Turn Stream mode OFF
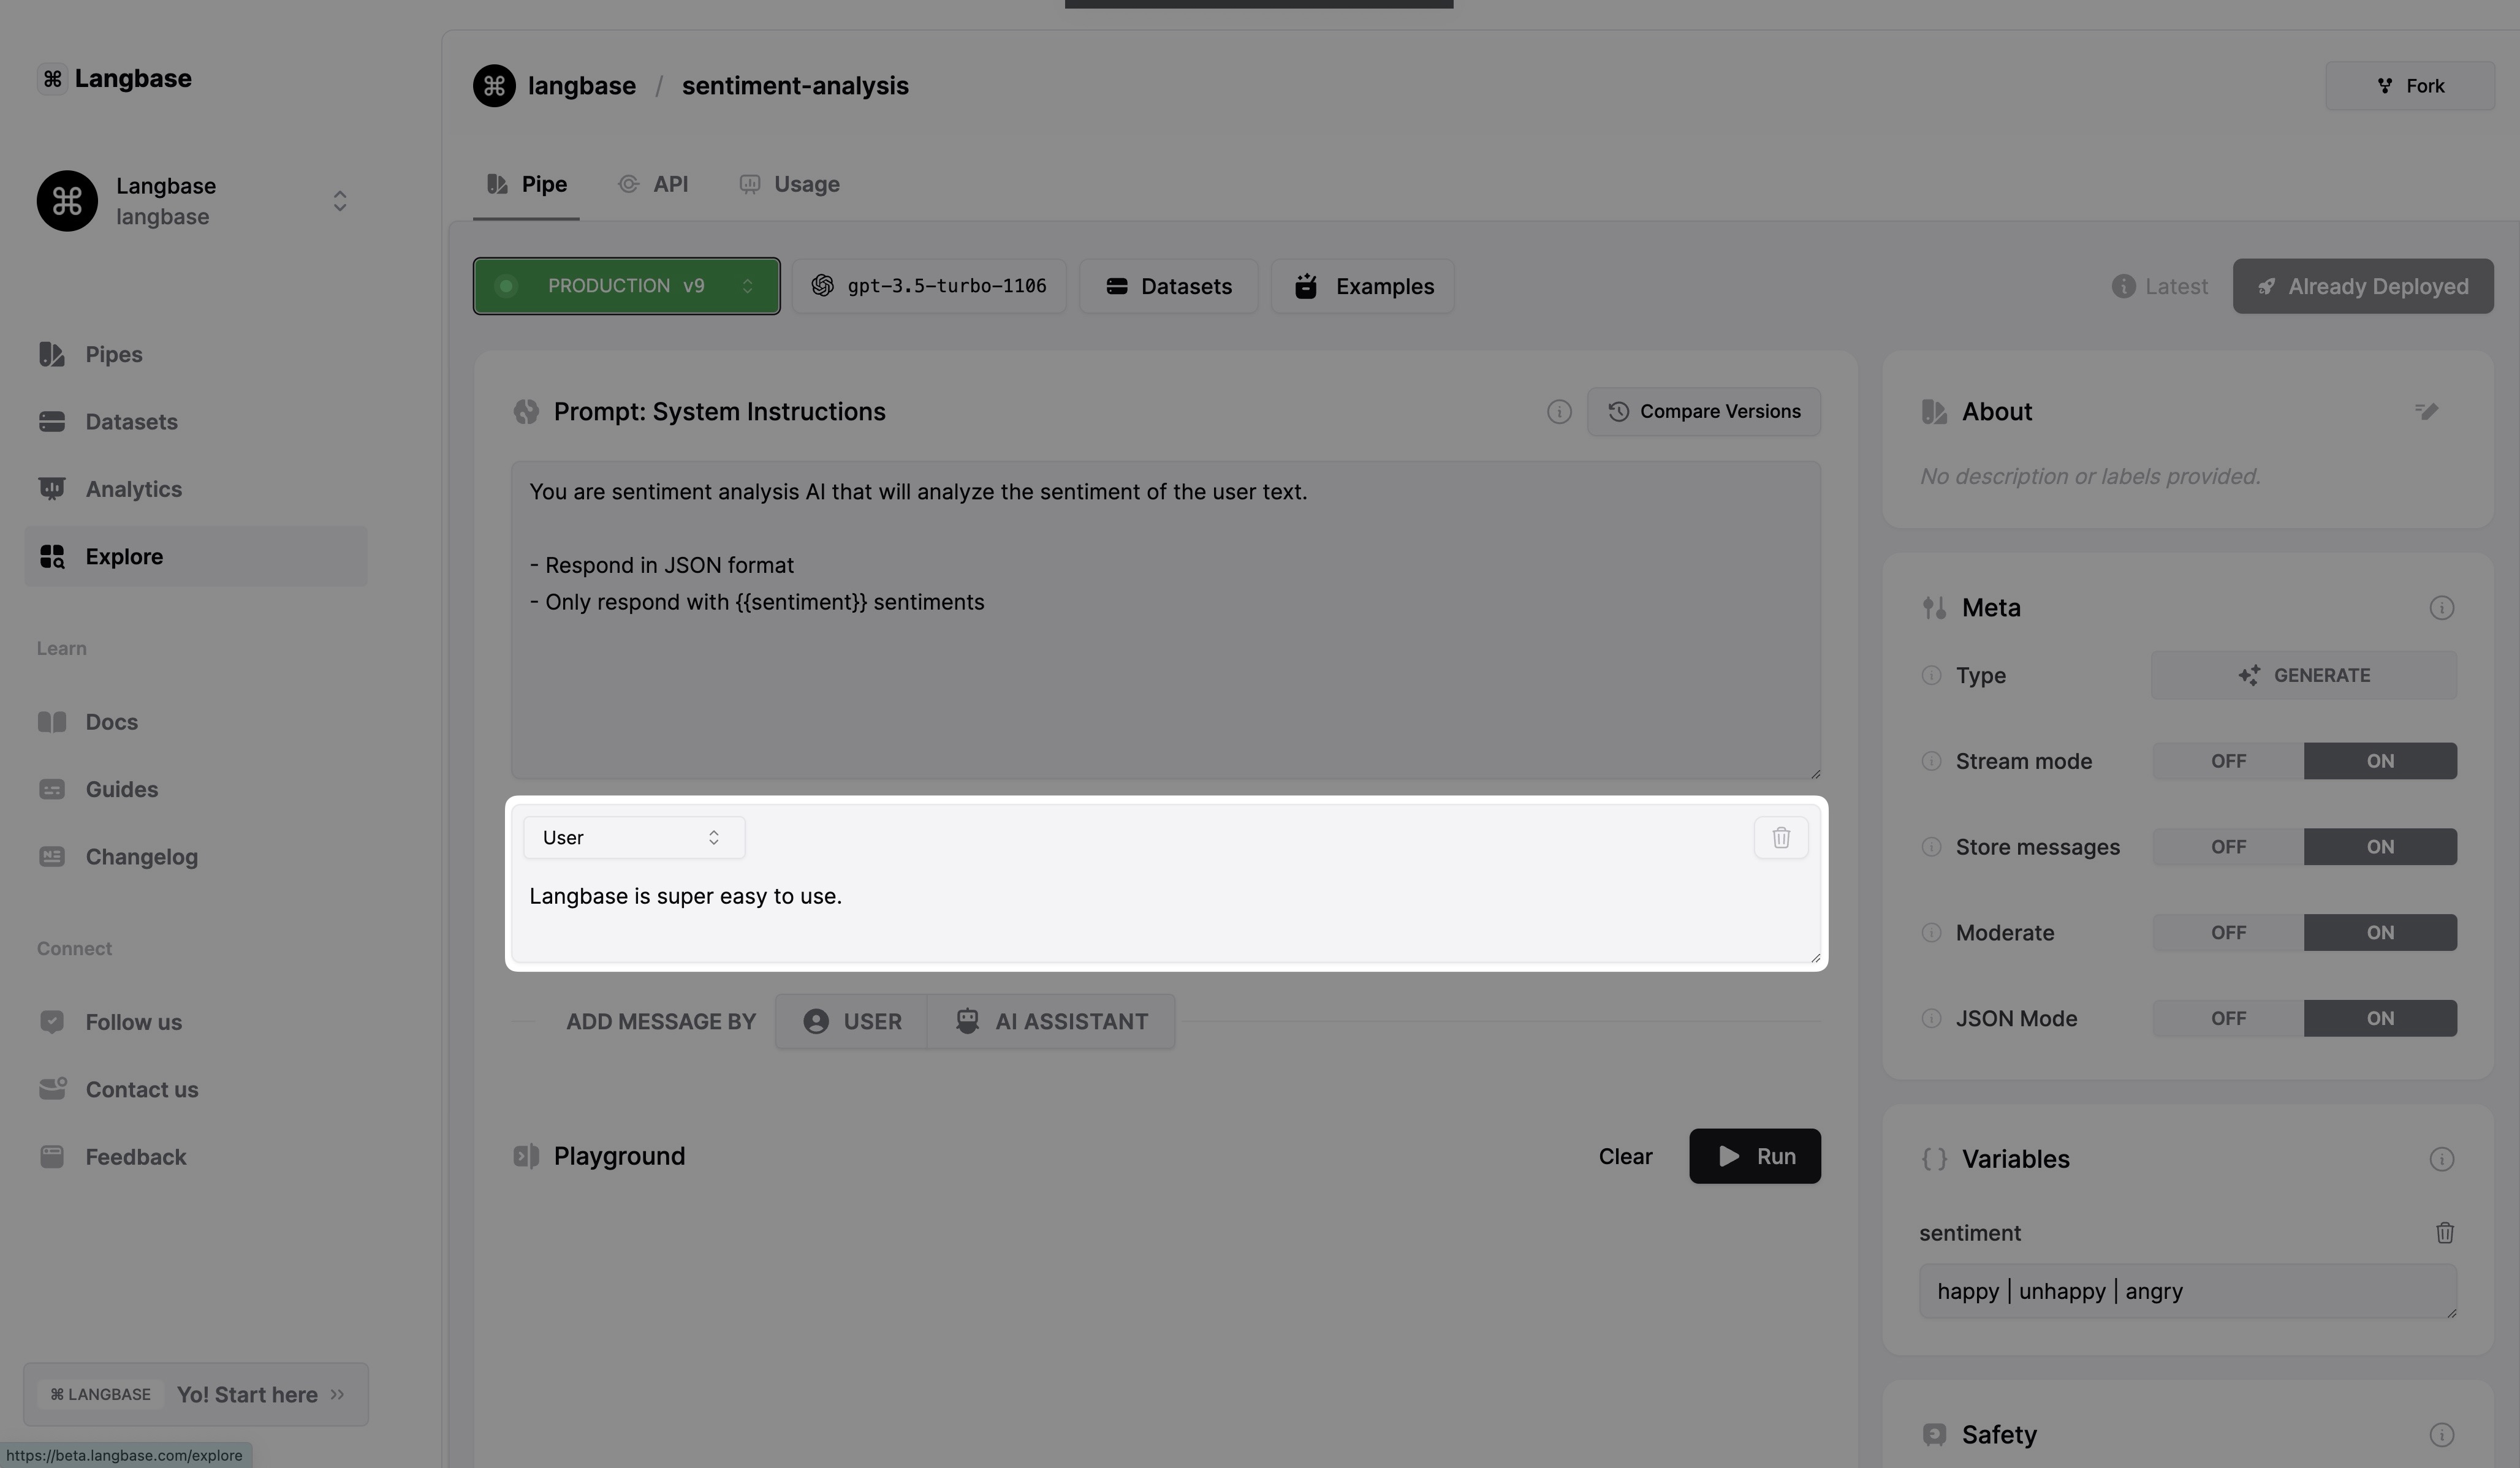Image resolution: width=2520 pixels, height=1468 pixels. (x=2227, y=761)
